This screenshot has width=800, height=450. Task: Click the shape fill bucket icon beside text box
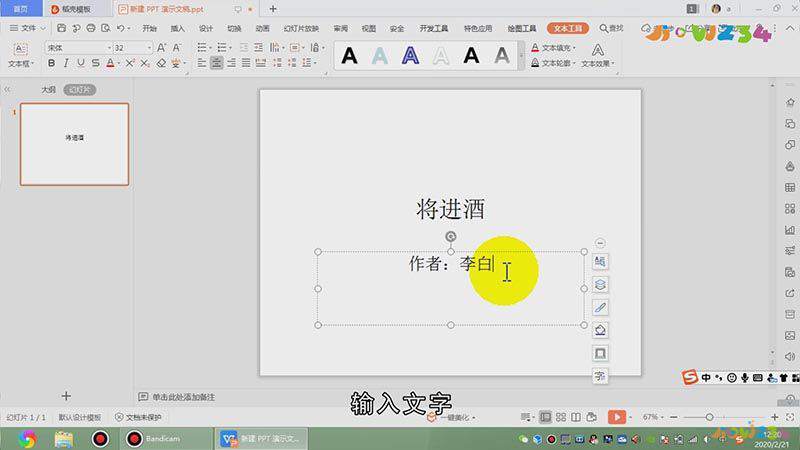pos(600,330)
